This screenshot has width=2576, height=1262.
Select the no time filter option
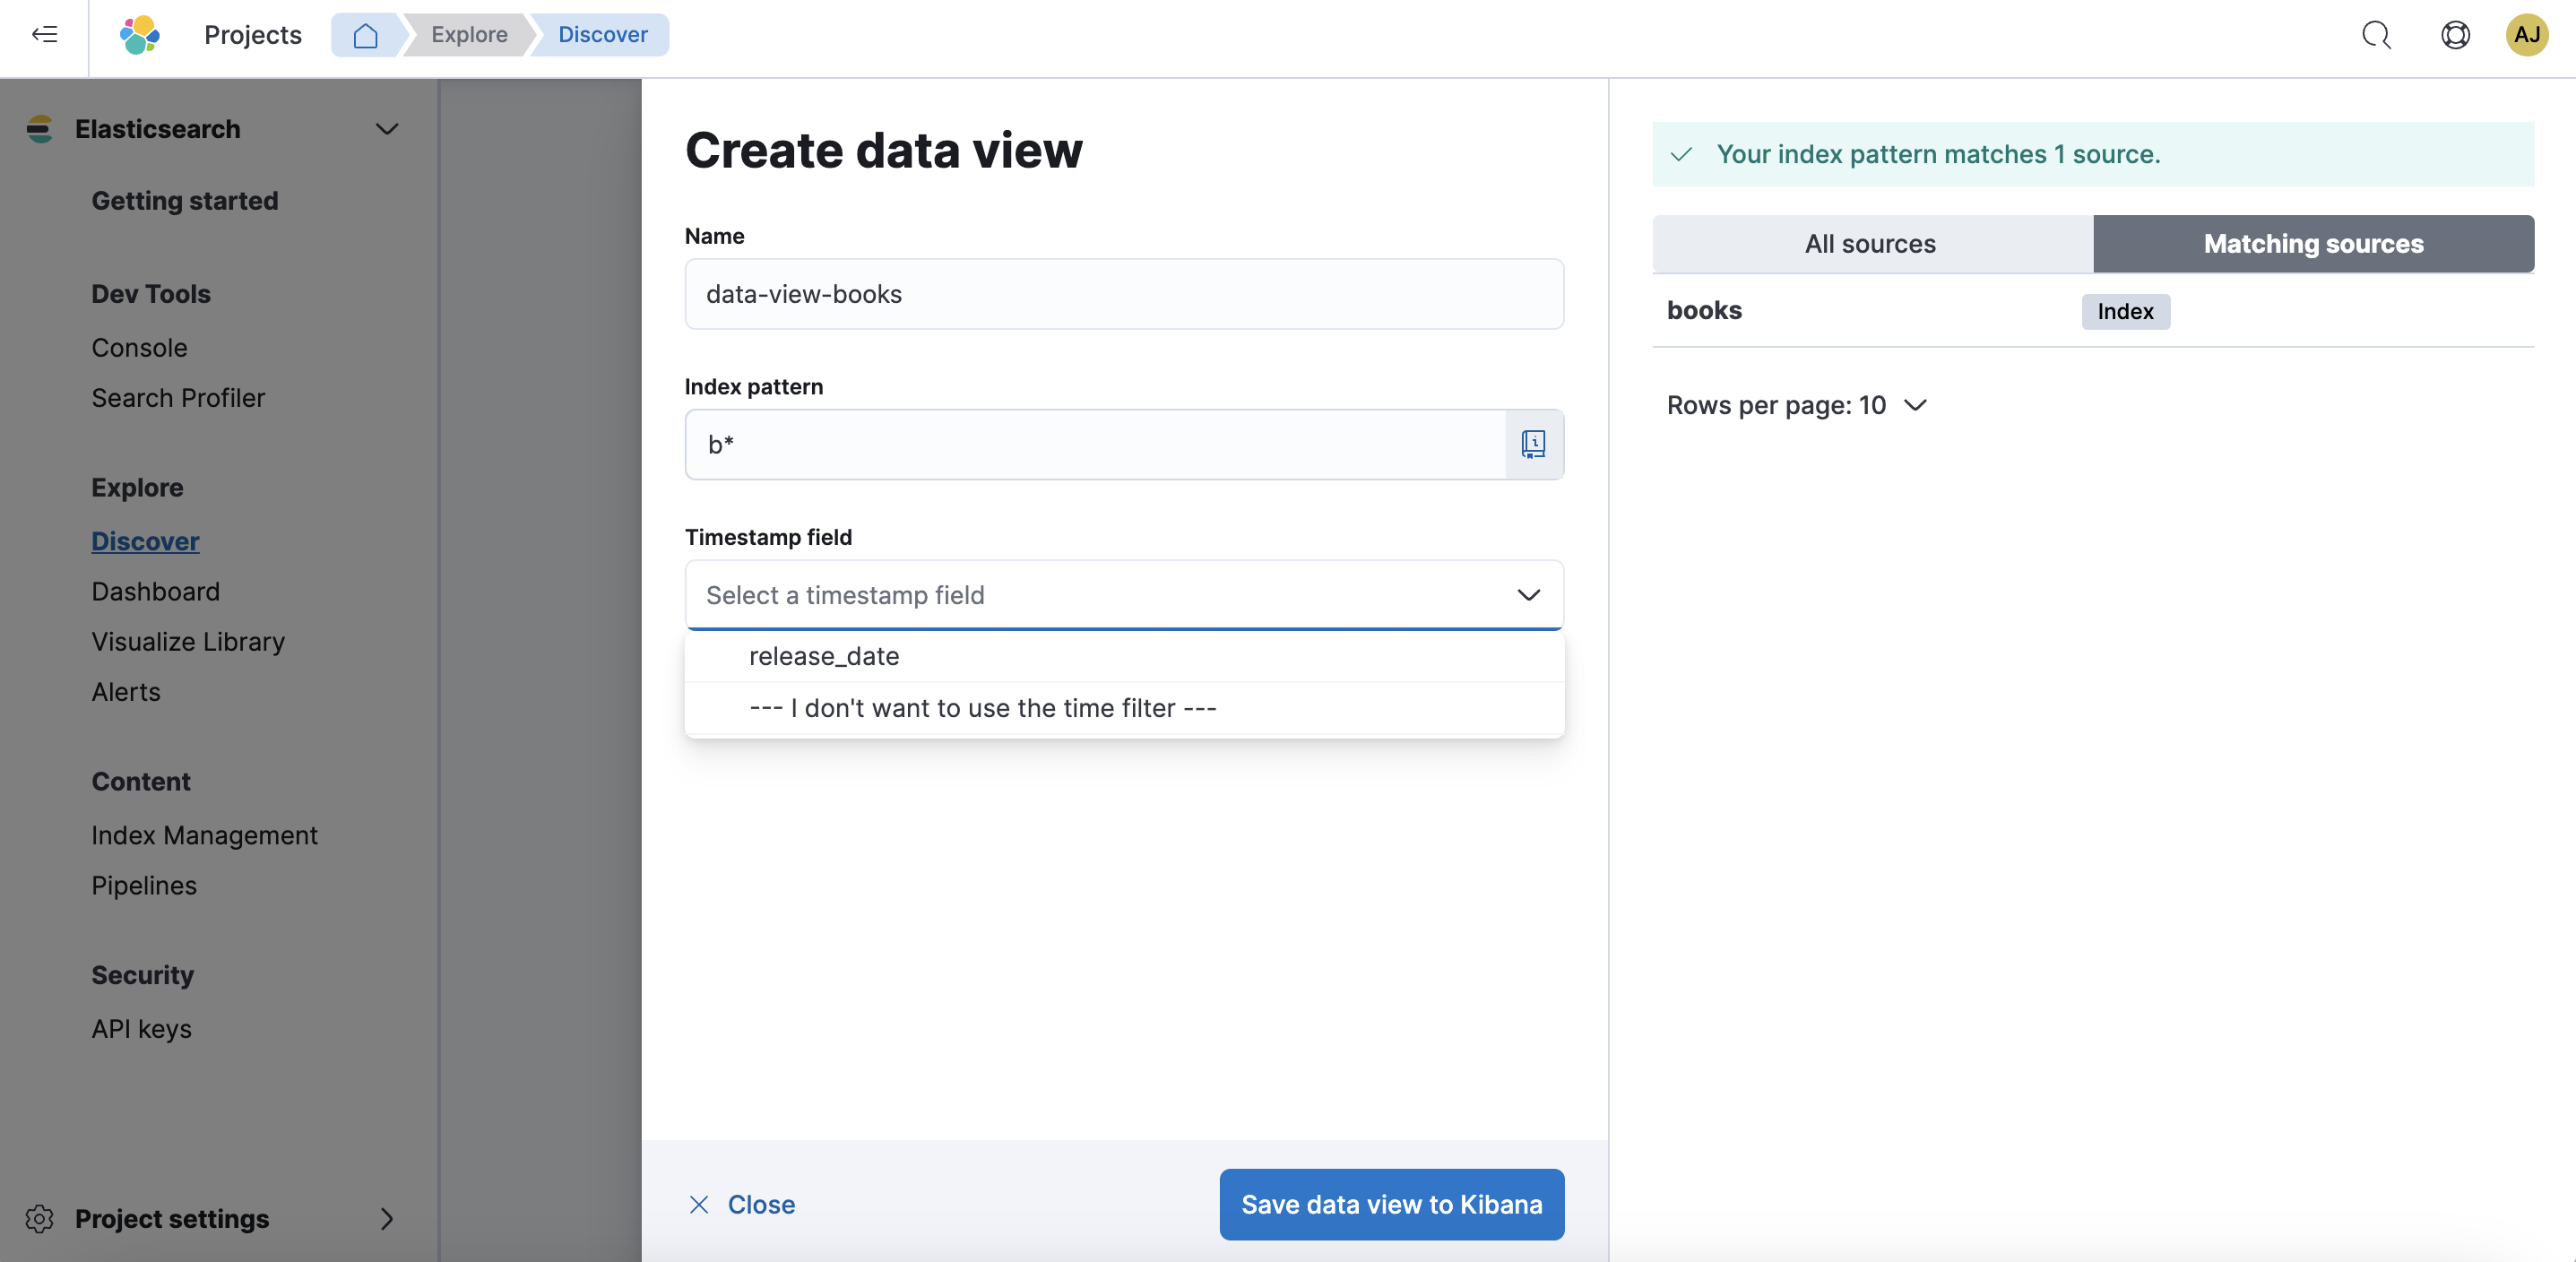tap(982, 708)
